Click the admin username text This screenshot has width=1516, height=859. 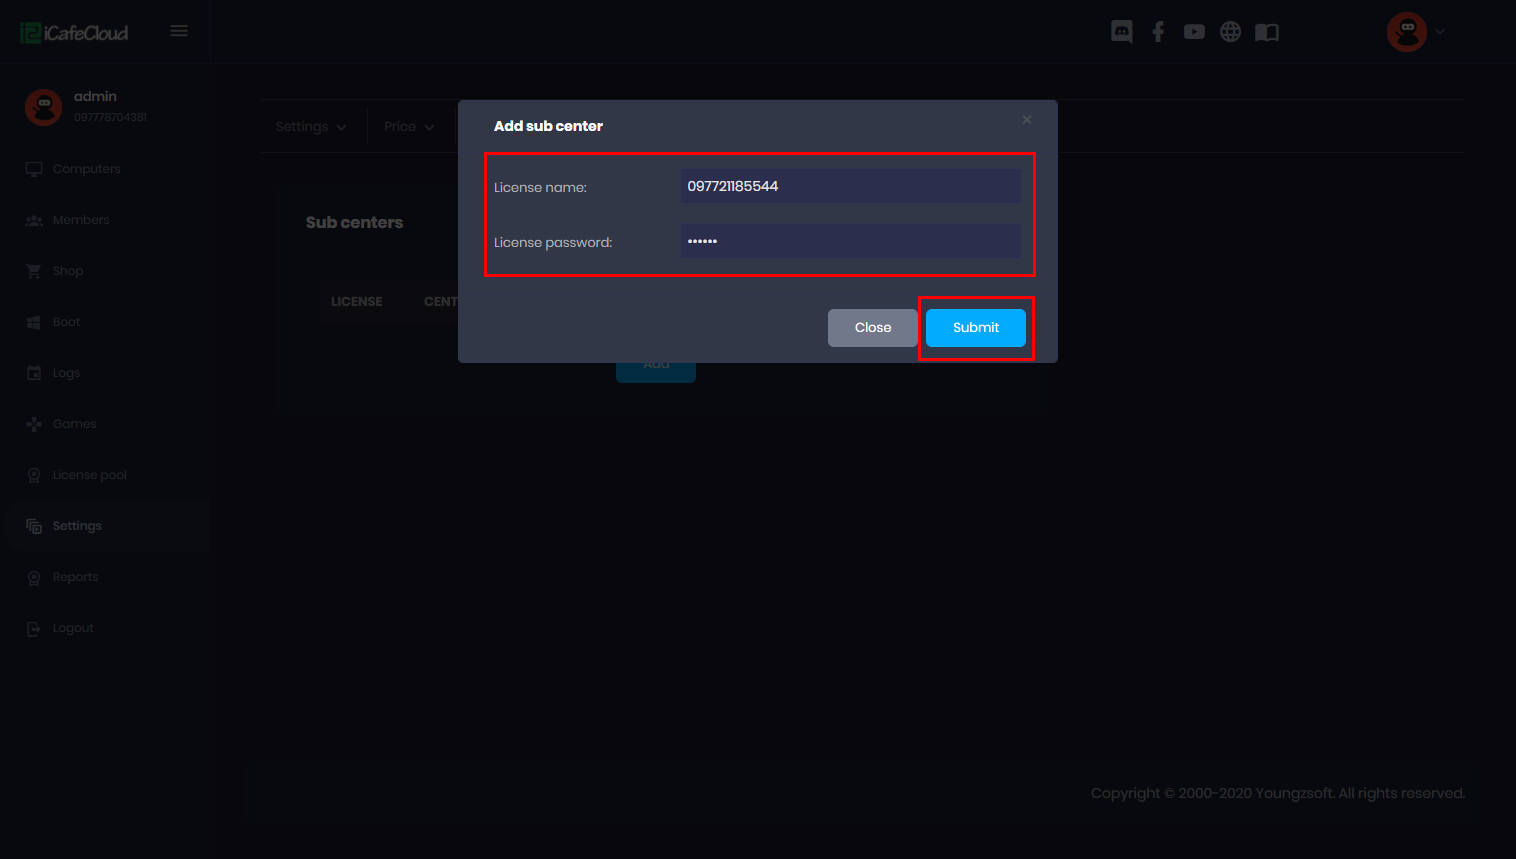coord(95,97)
